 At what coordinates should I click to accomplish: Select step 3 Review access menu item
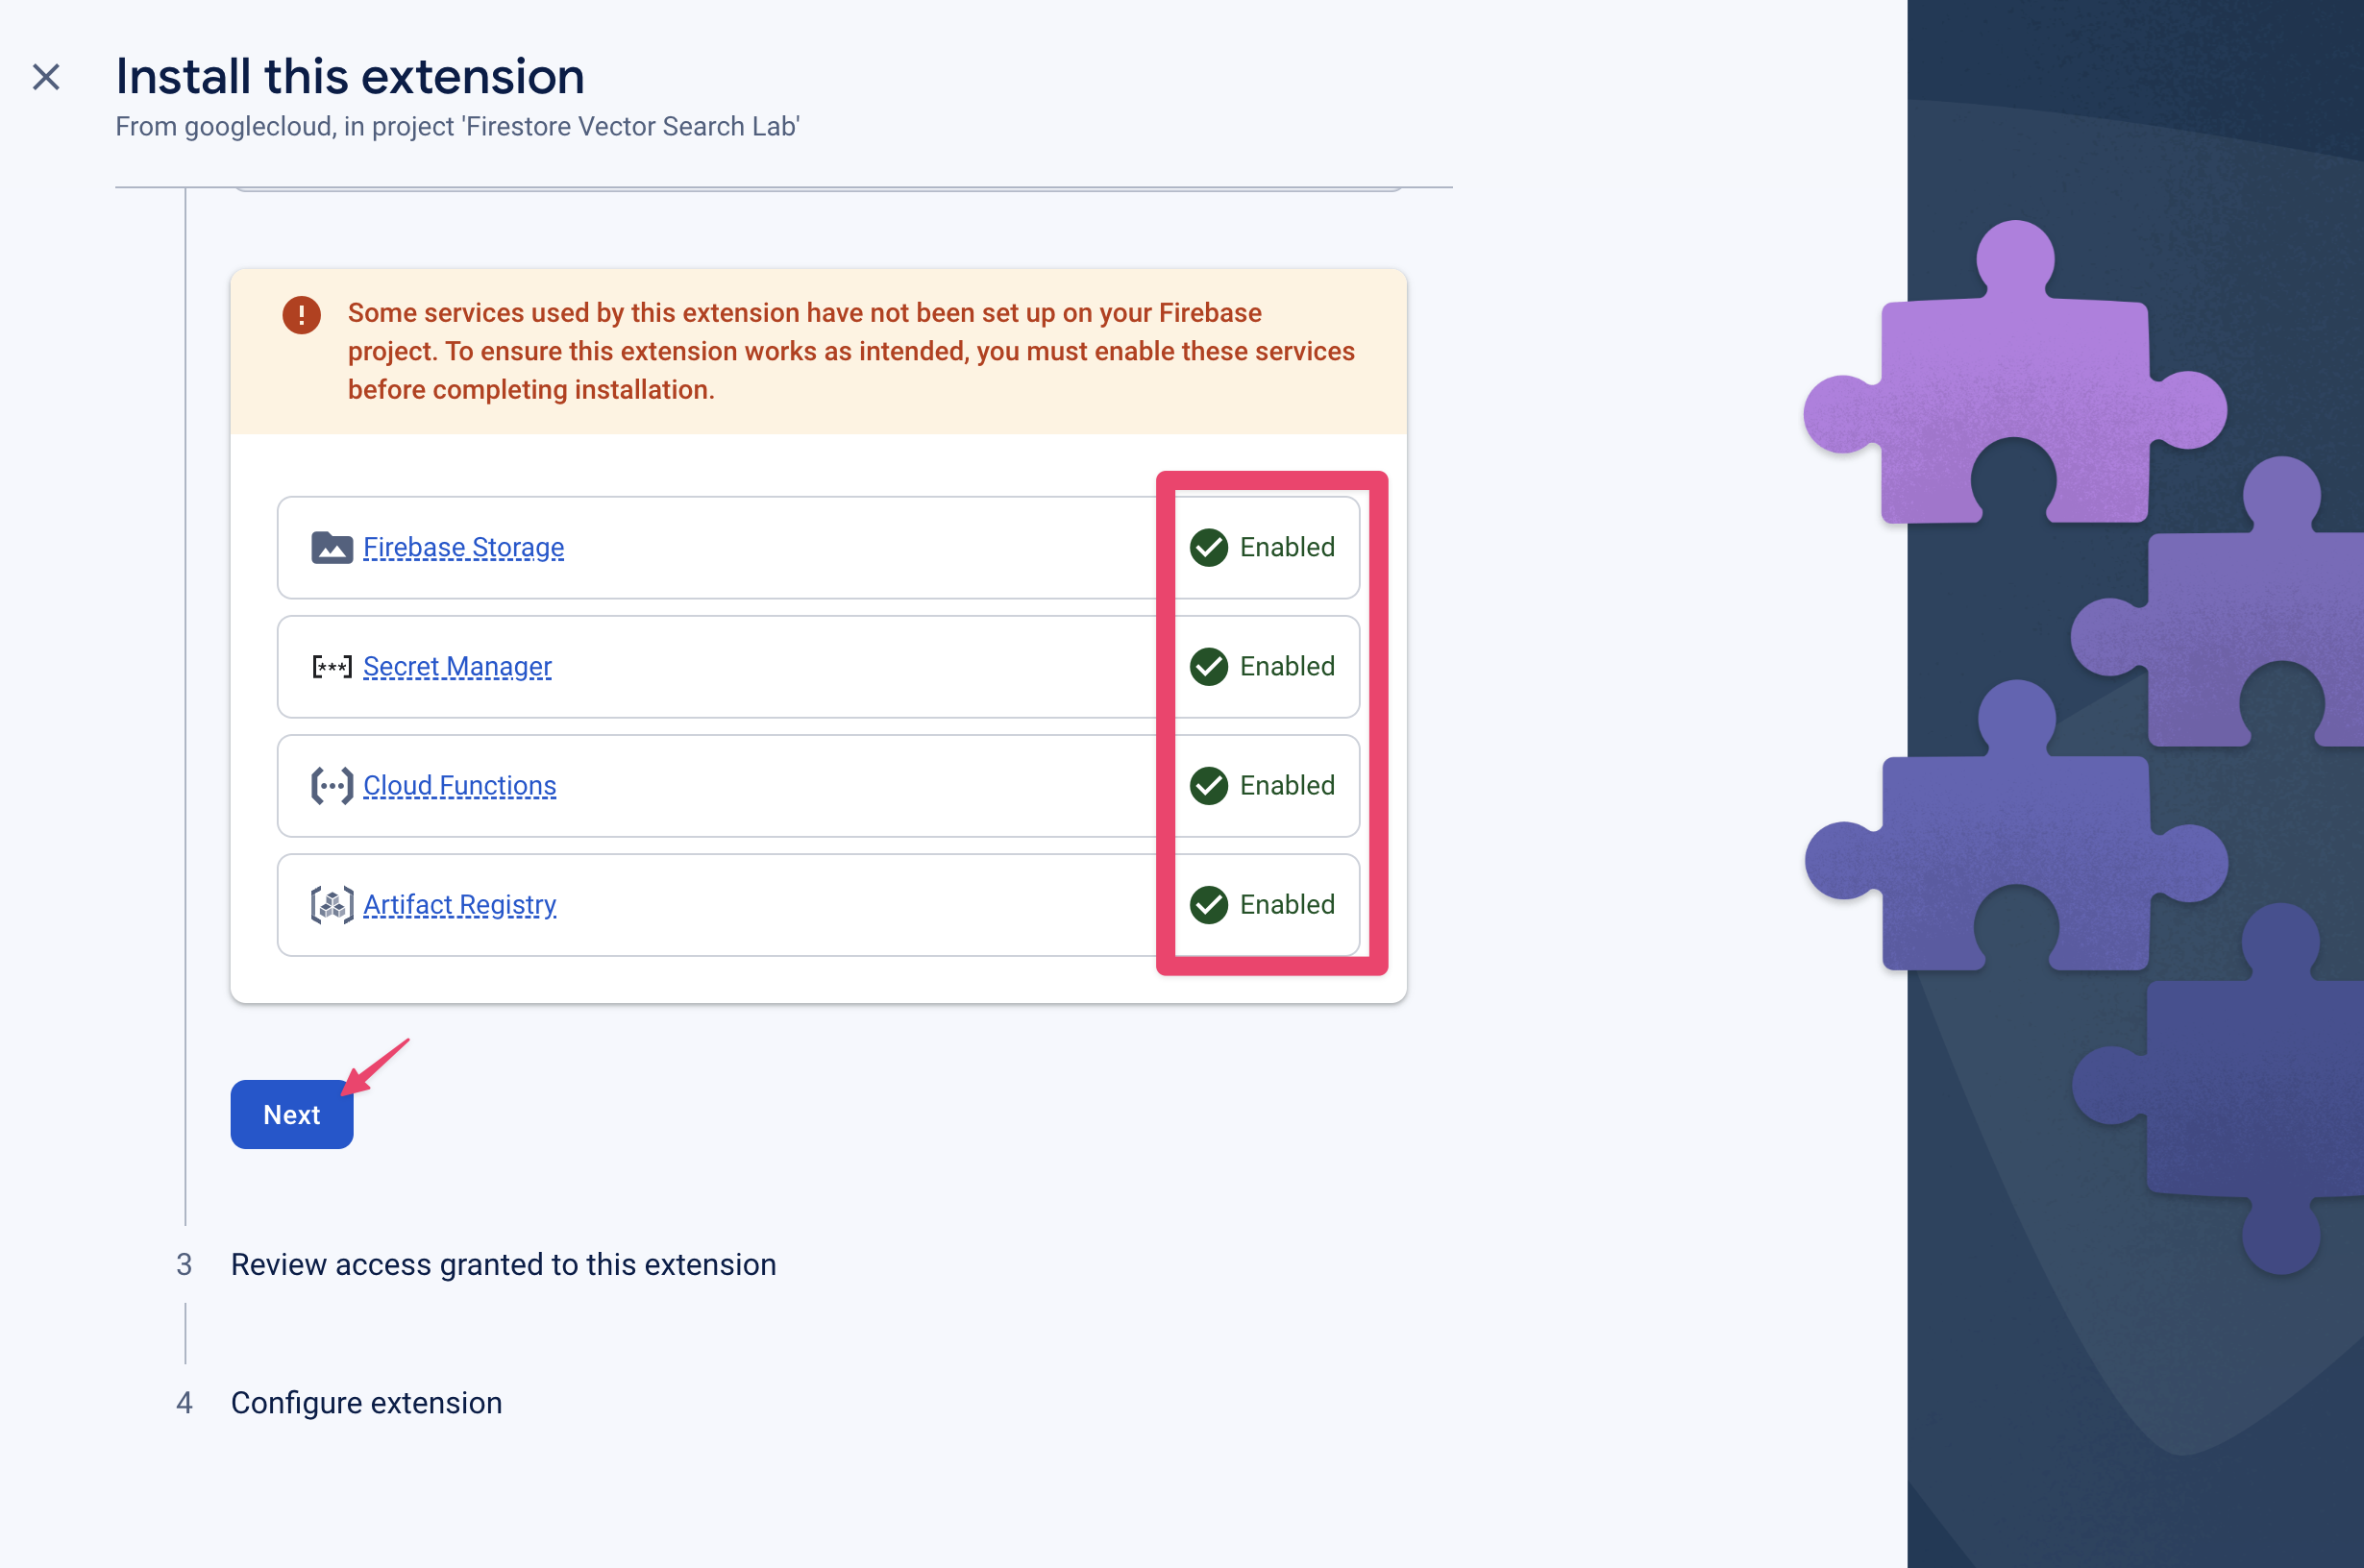click(x=503, y=1262)
